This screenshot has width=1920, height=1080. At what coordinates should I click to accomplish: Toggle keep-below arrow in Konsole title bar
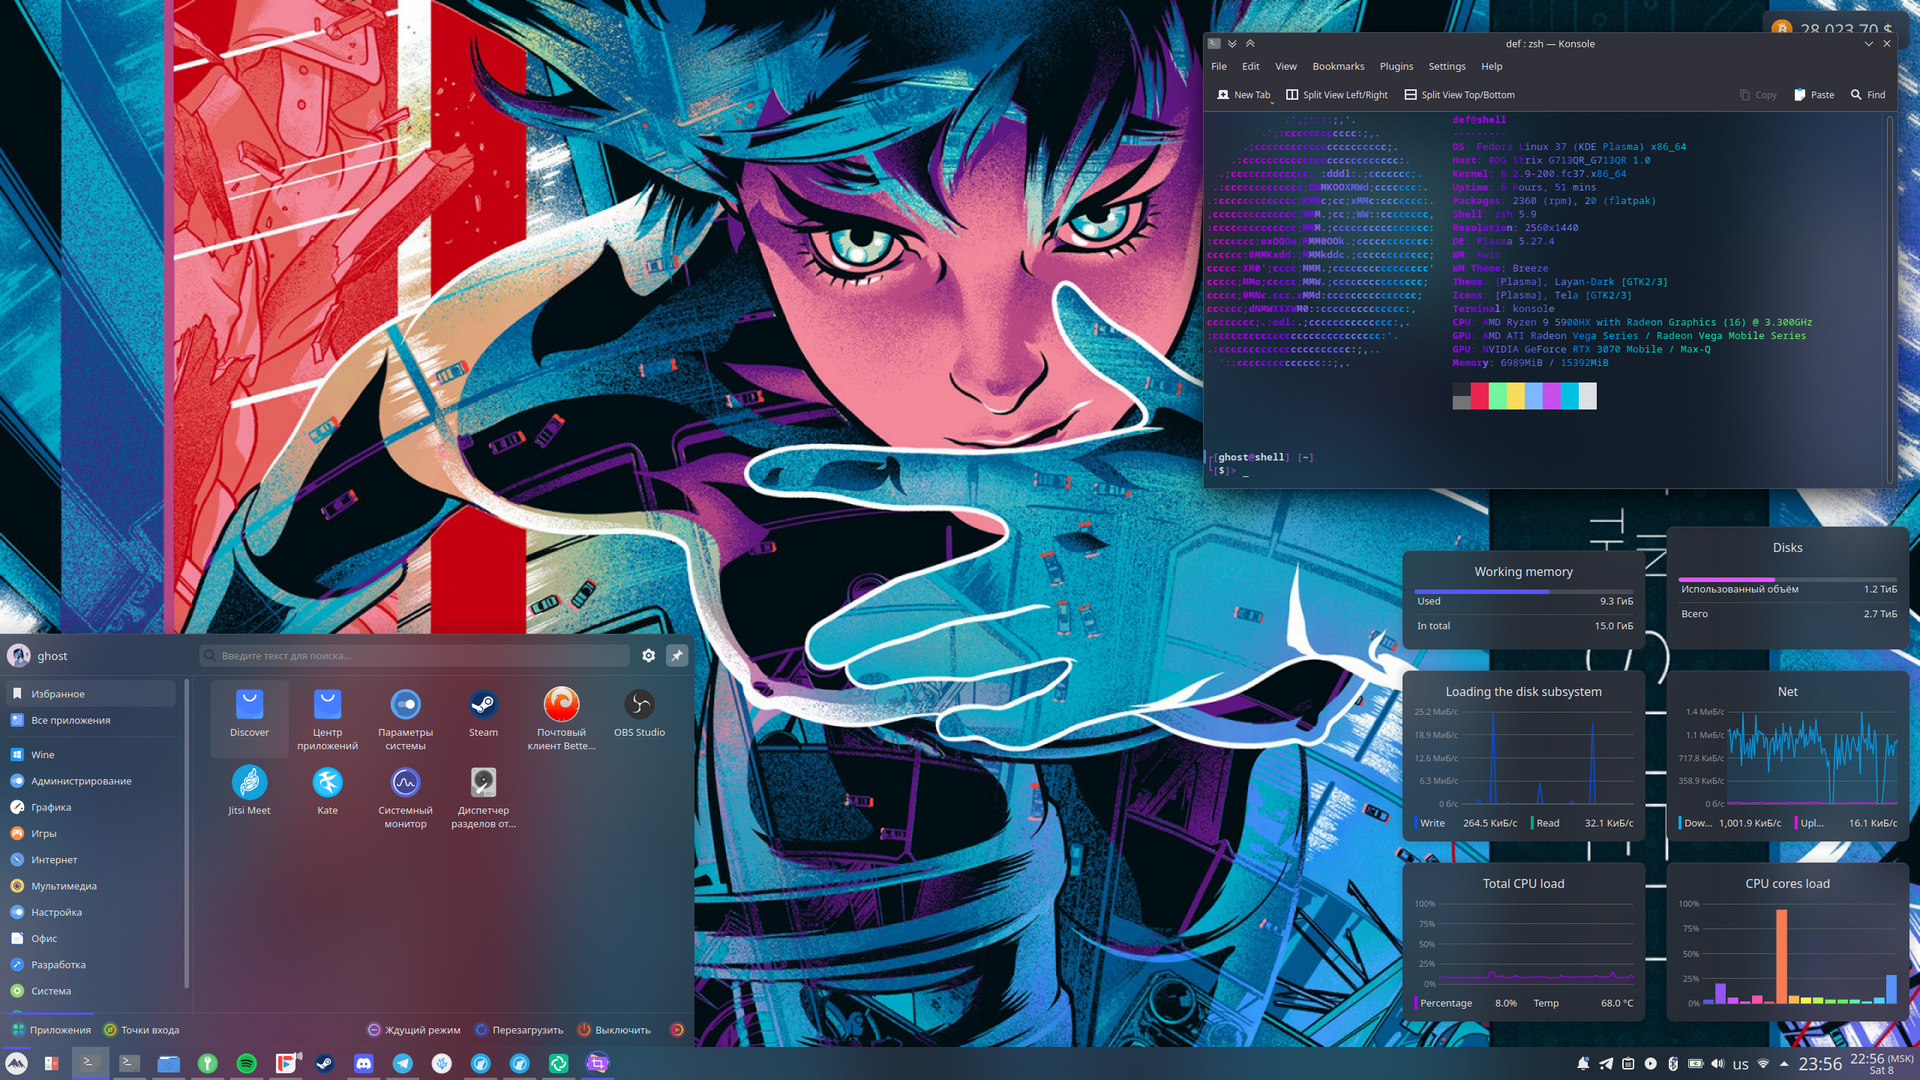point(1232,44)
